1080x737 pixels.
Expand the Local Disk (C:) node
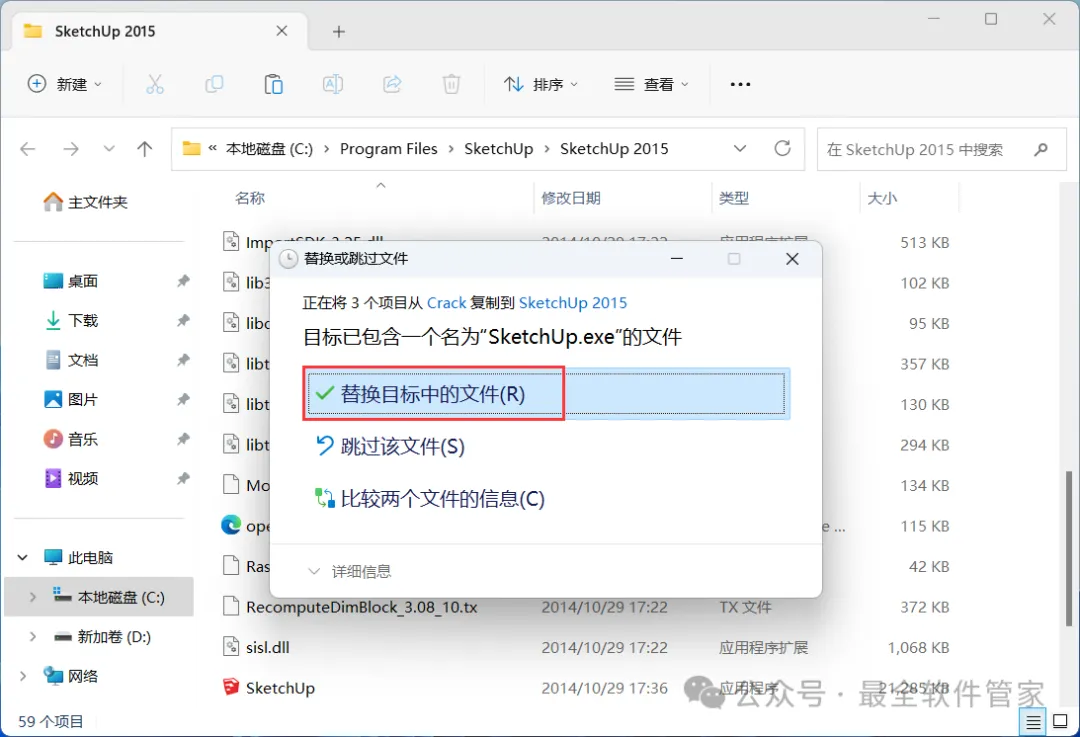click(32, 597)
